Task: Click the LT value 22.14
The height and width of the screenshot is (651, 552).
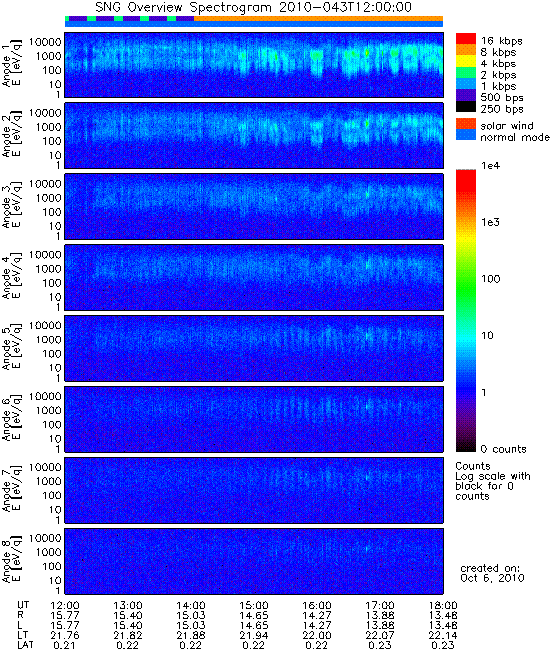Action: tap(443, 635)
